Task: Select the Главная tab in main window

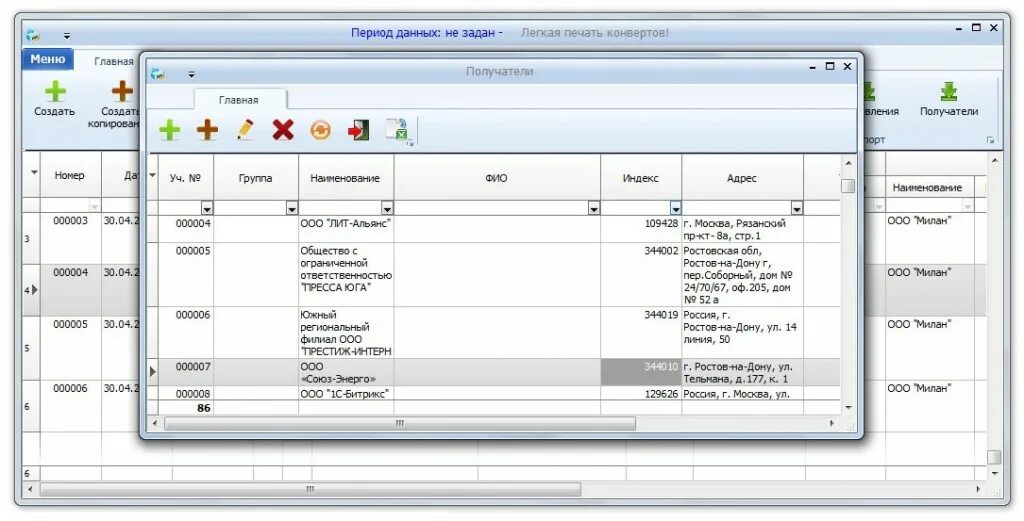Action: coord(114,61)
